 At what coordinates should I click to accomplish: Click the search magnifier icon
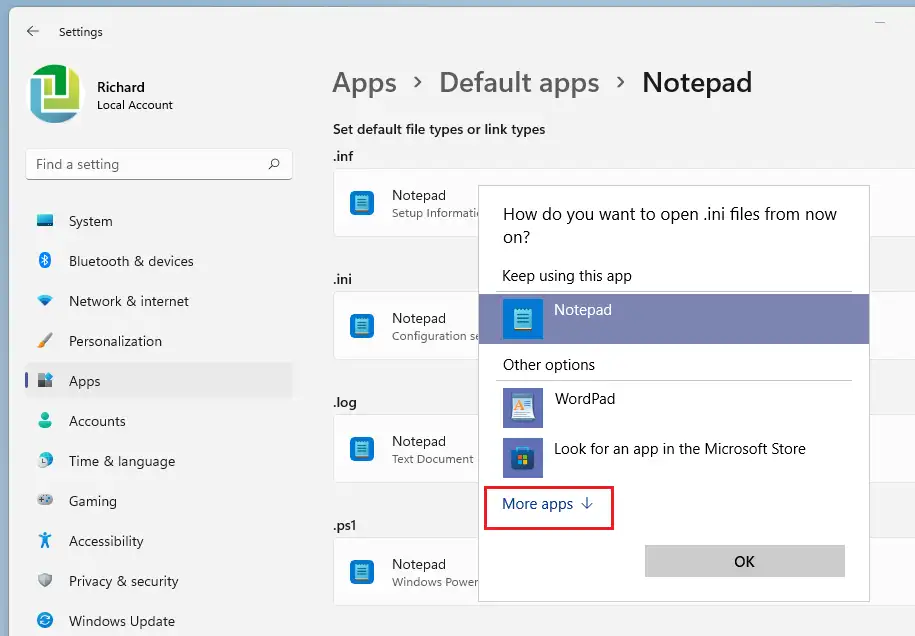pyautogui.click(x=274, y=164)
